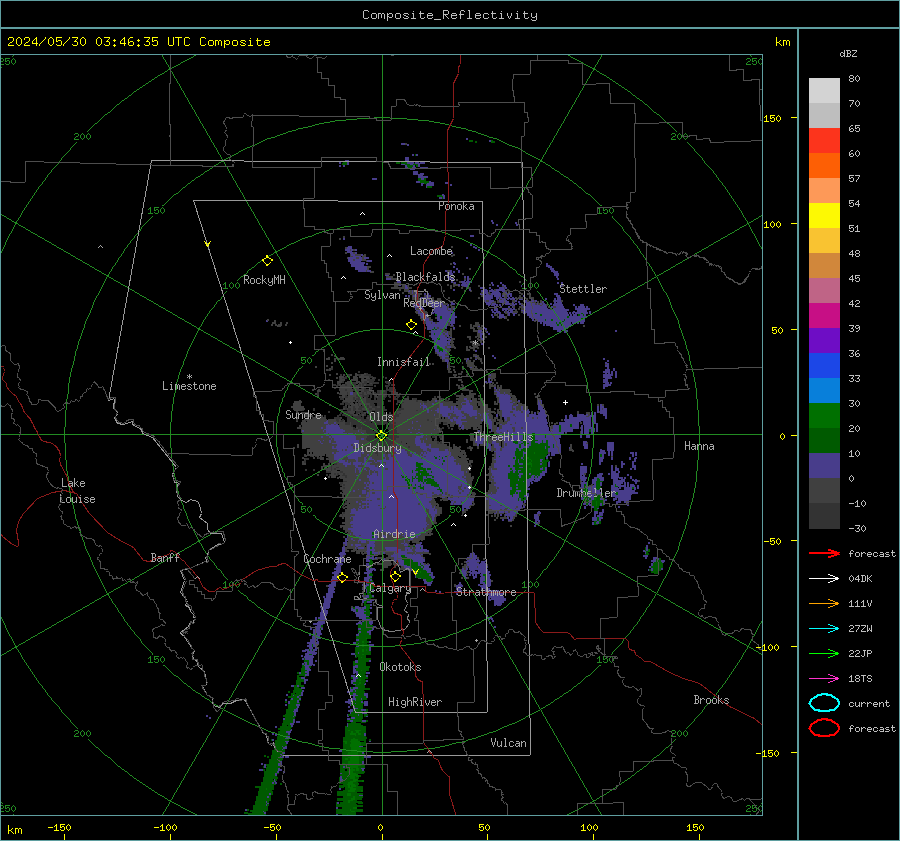Screen dimensions: 900x841
Task: Click the Drumheller city label
Action: 586,493
